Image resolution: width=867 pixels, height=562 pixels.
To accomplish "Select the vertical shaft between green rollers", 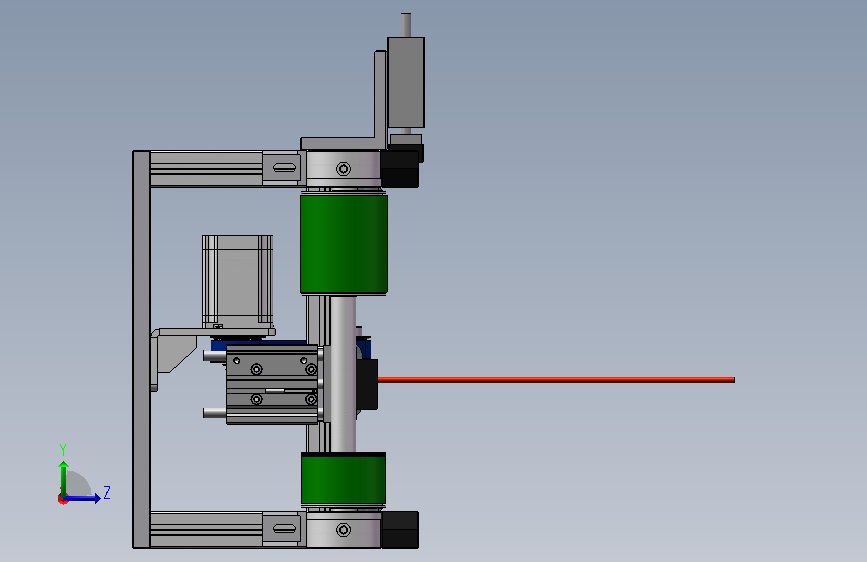I will 343,374.
